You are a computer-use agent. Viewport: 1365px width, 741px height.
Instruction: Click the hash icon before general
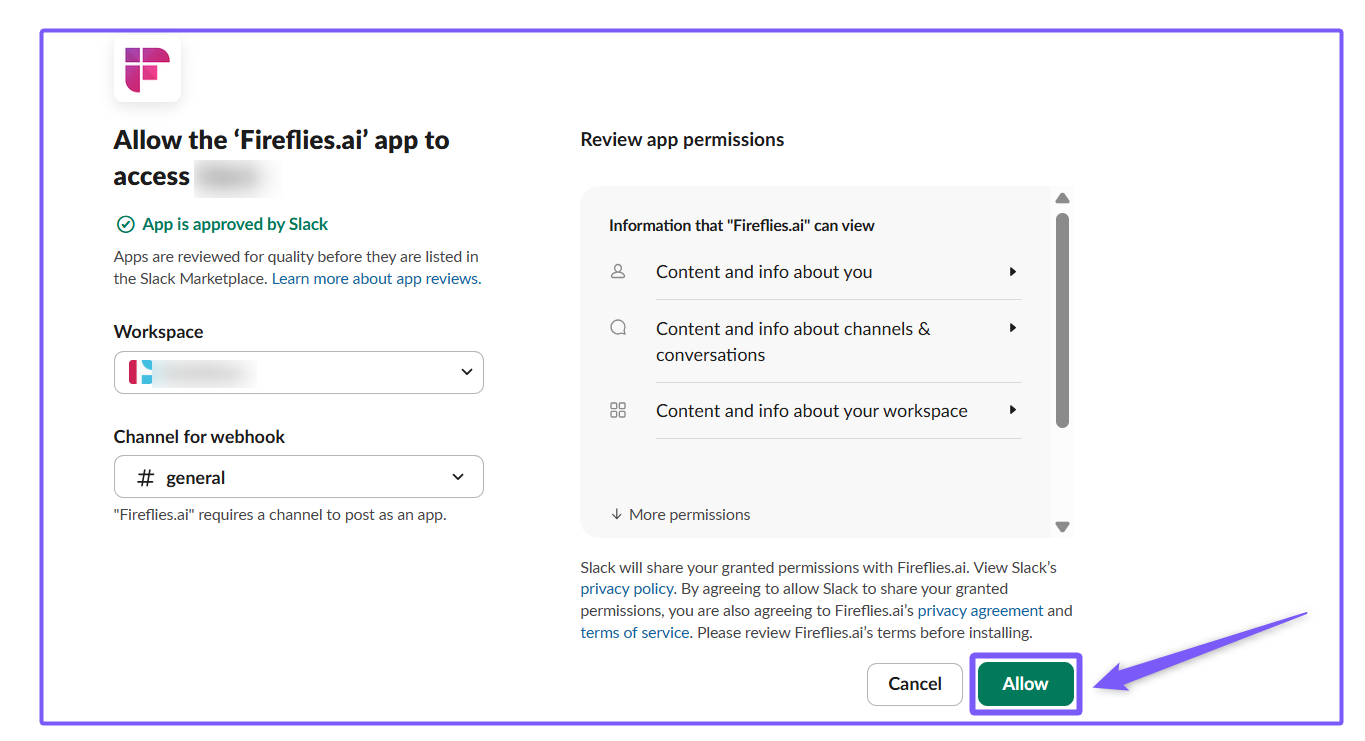coord(146,478)
